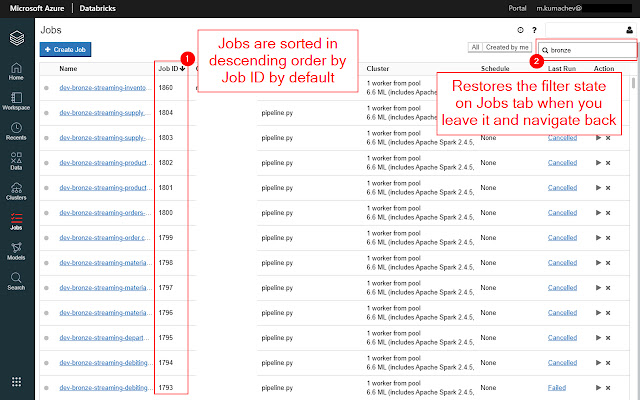Open the user account icon
The width and height of the screenshot is (640, 400).
[x=629, y=30]
